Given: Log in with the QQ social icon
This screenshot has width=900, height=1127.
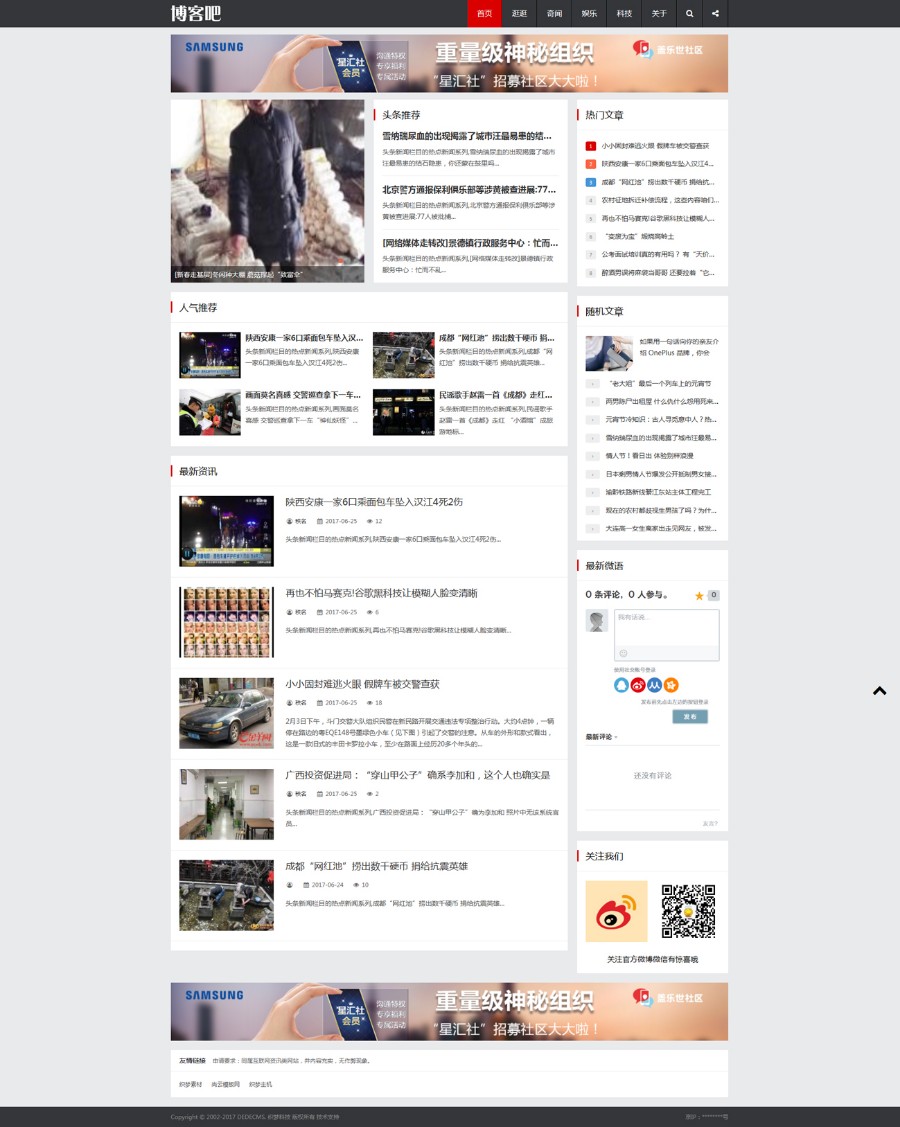Looking at the screenshot, I should (x=621, y=686).
